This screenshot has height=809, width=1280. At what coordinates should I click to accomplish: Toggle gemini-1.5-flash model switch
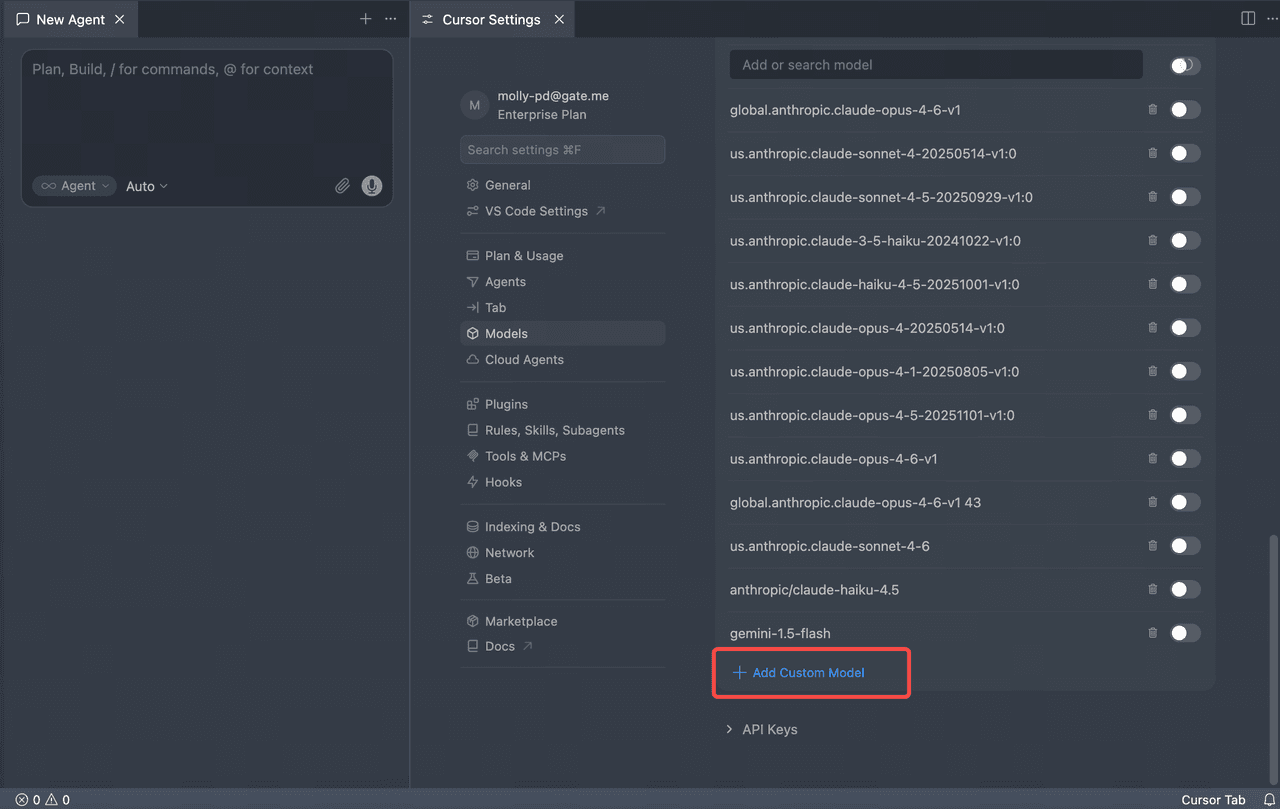(1185, 633)
